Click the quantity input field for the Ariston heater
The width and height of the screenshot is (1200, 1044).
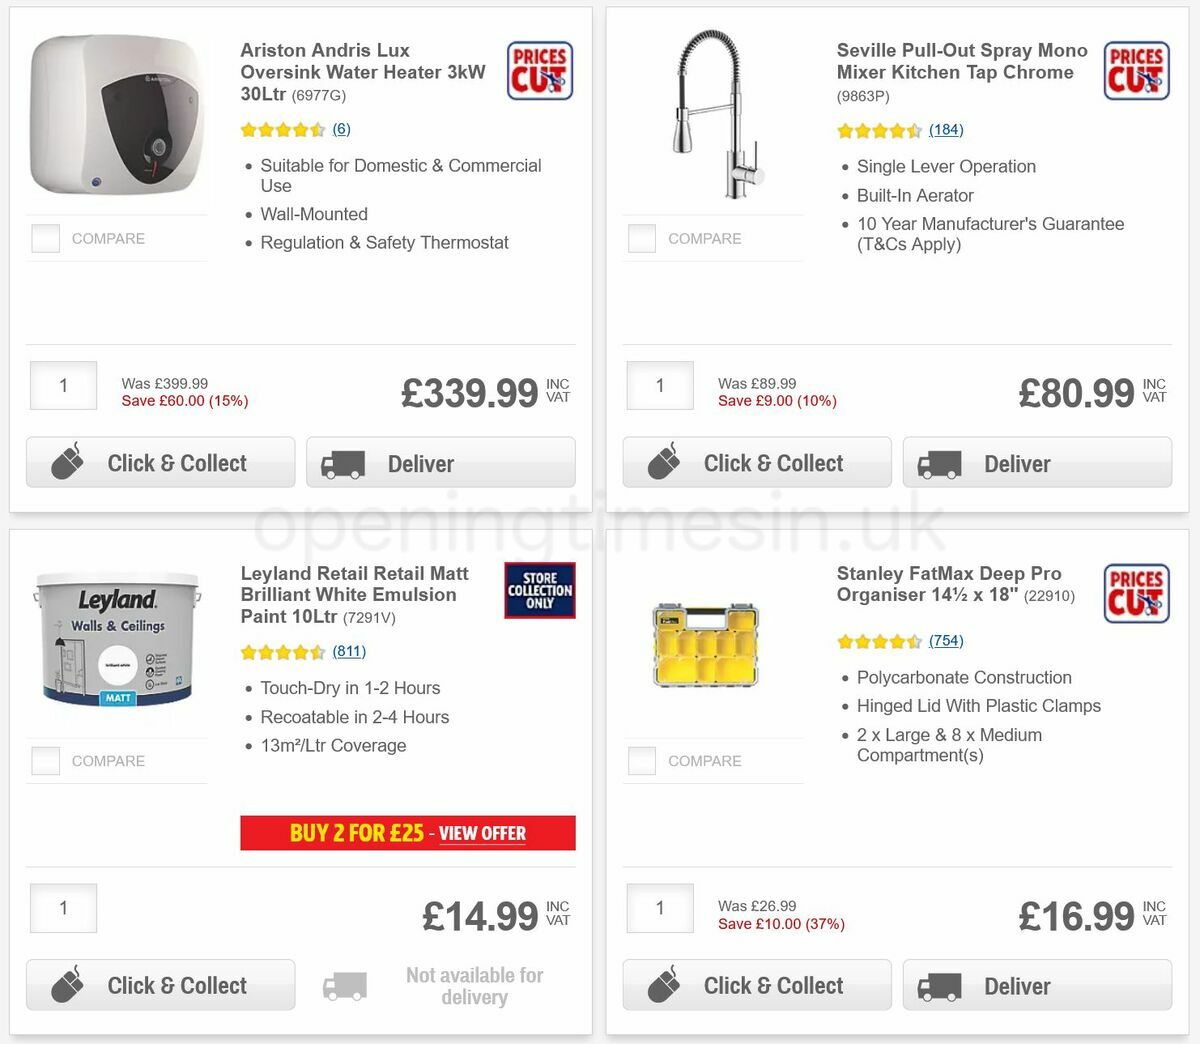[62, 385]
